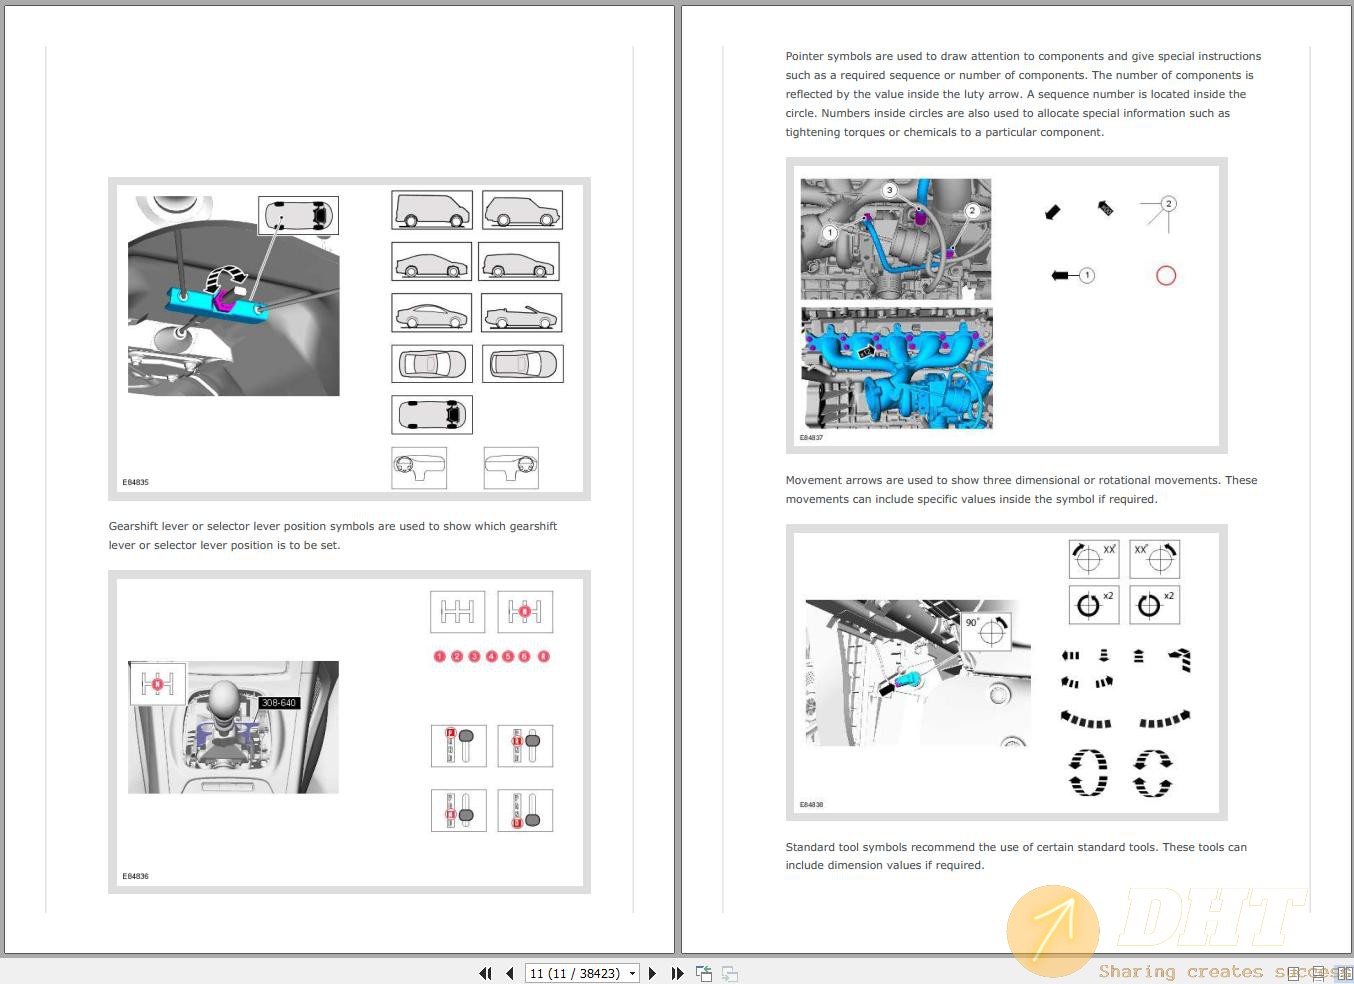Click the blue exhaust manifold illustration

[897, 368]
